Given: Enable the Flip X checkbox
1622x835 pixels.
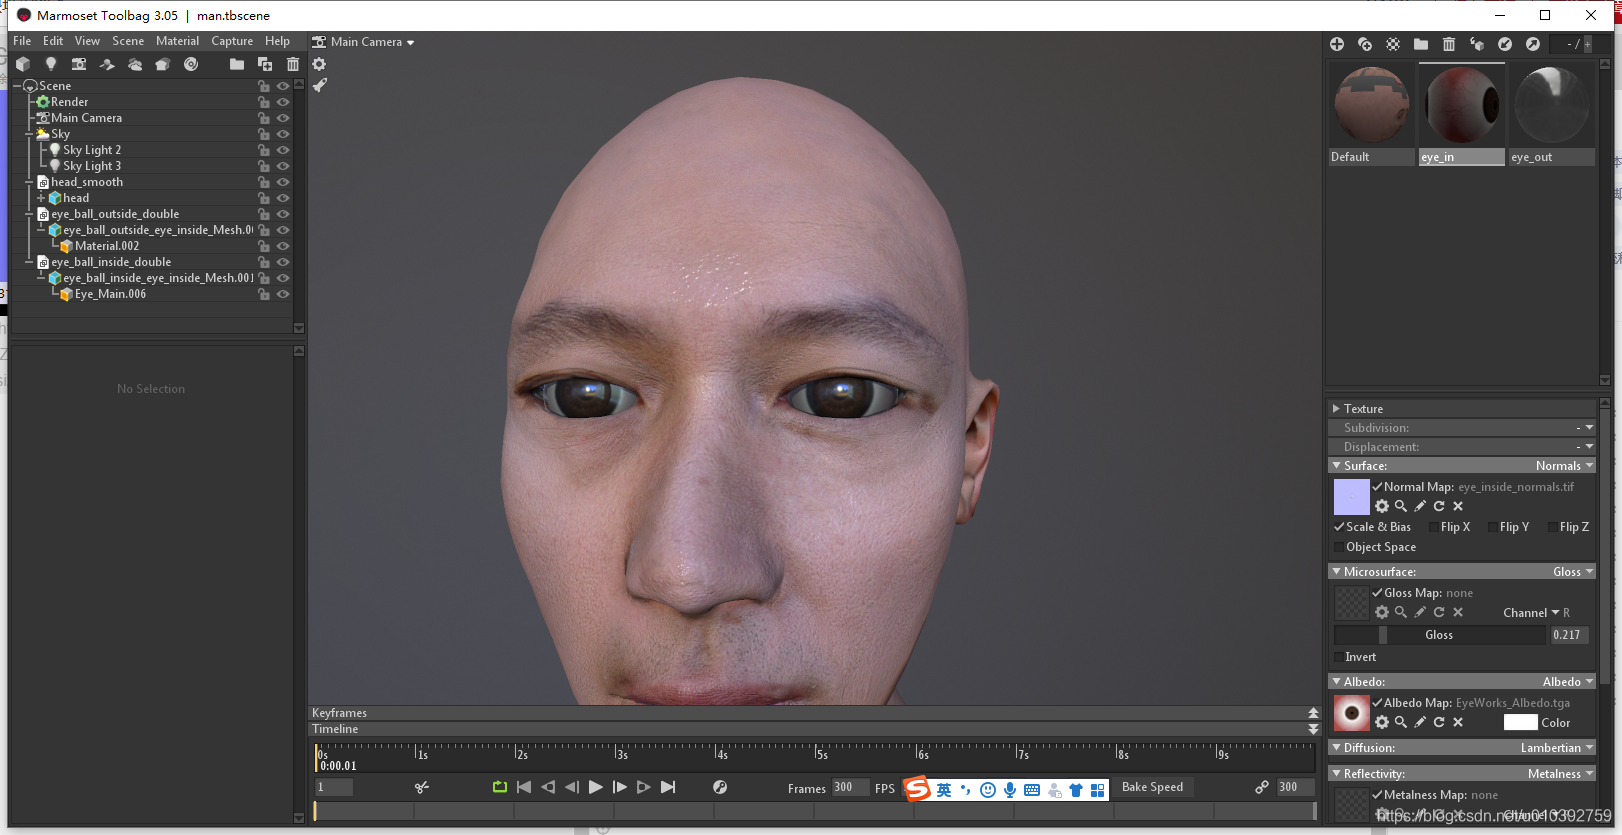Looking at the screenshot, I should tap(1434, 527).
